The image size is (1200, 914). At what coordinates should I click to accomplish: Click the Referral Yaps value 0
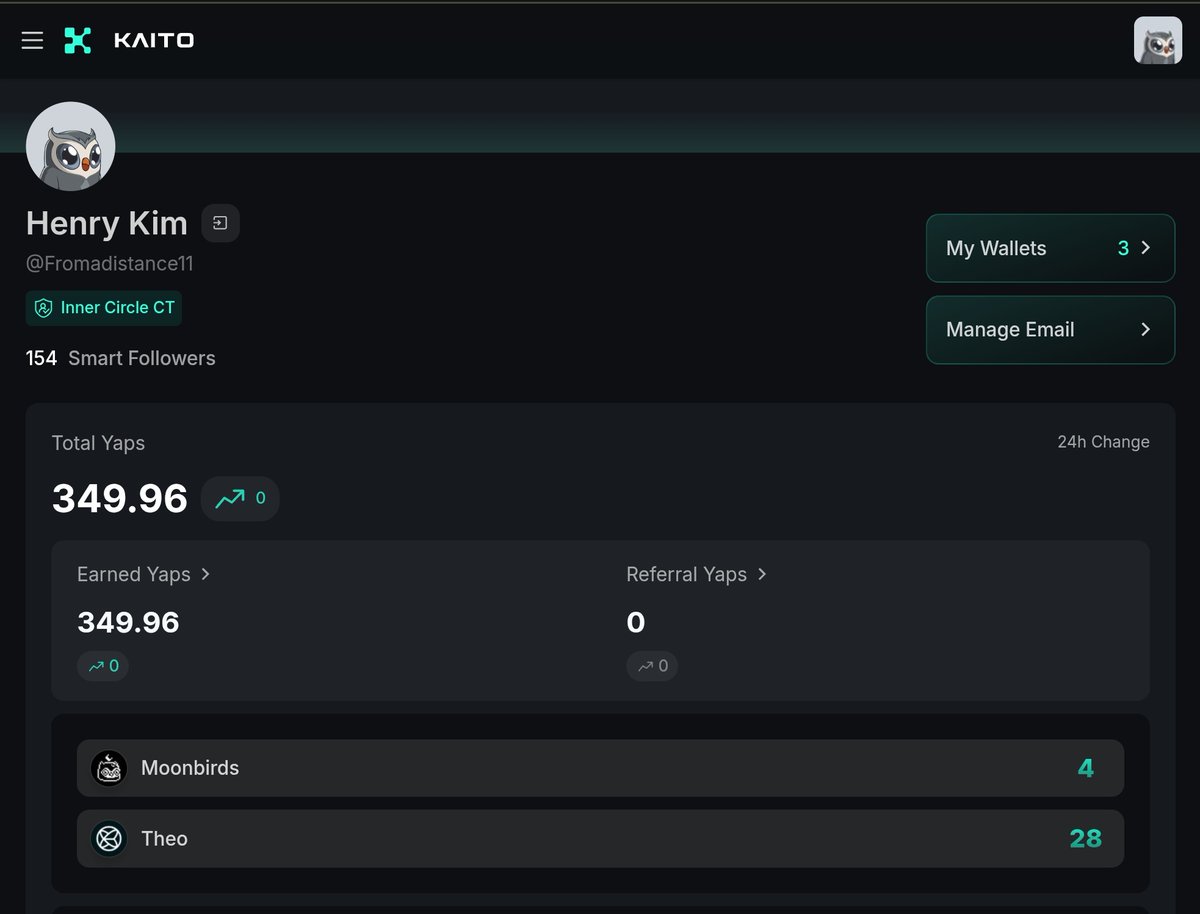click(636, 622)
